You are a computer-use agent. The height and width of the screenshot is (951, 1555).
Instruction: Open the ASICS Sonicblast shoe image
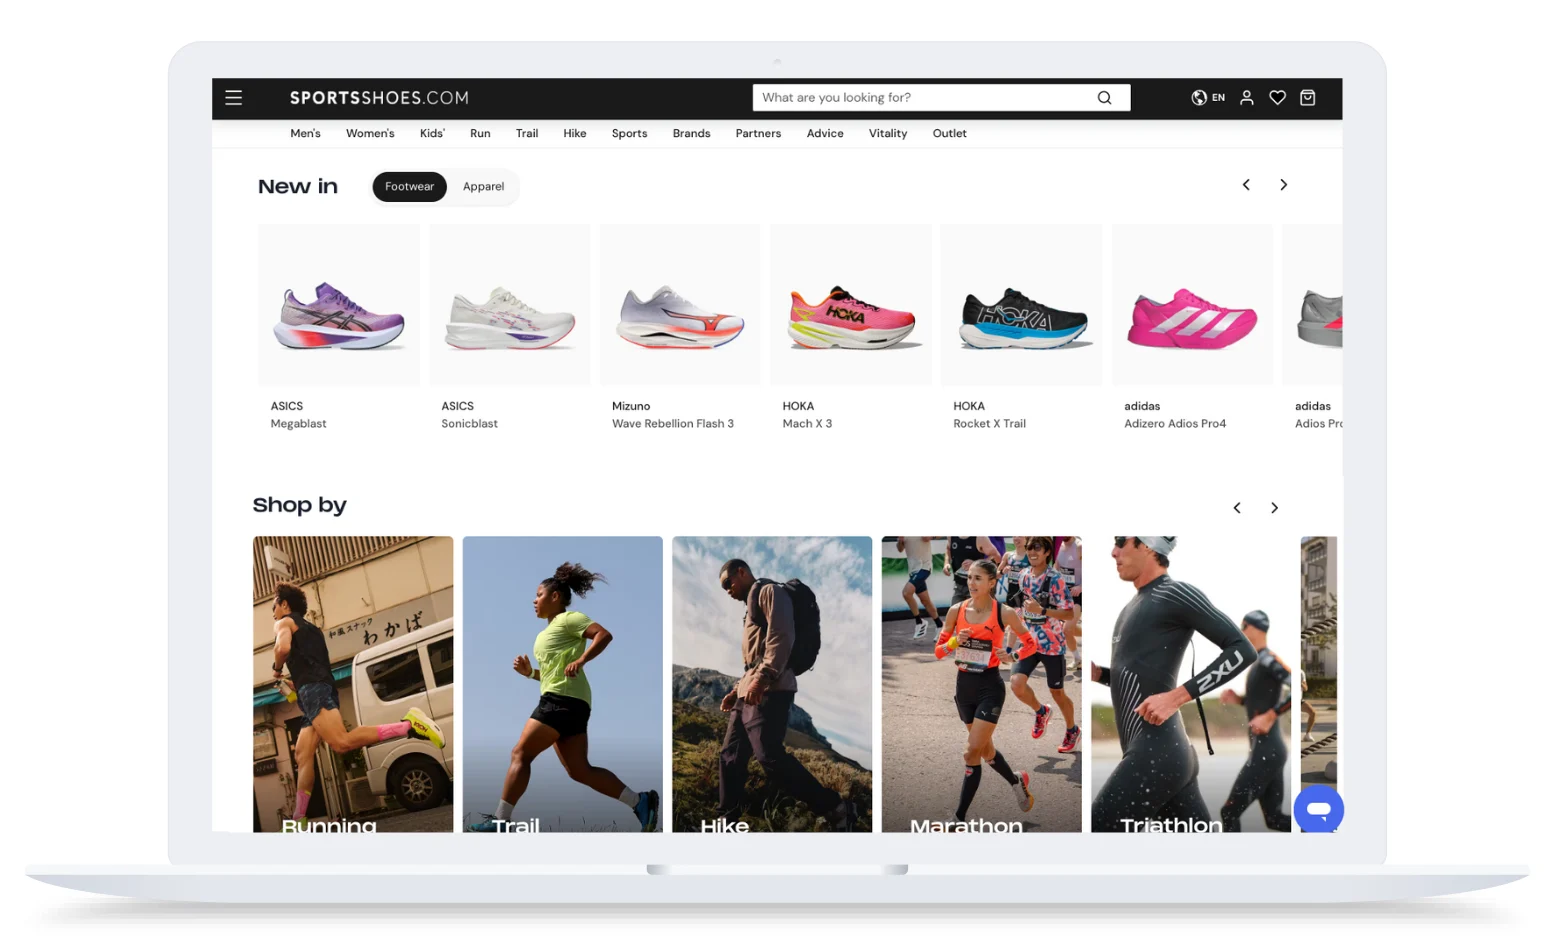click(510, 305)
